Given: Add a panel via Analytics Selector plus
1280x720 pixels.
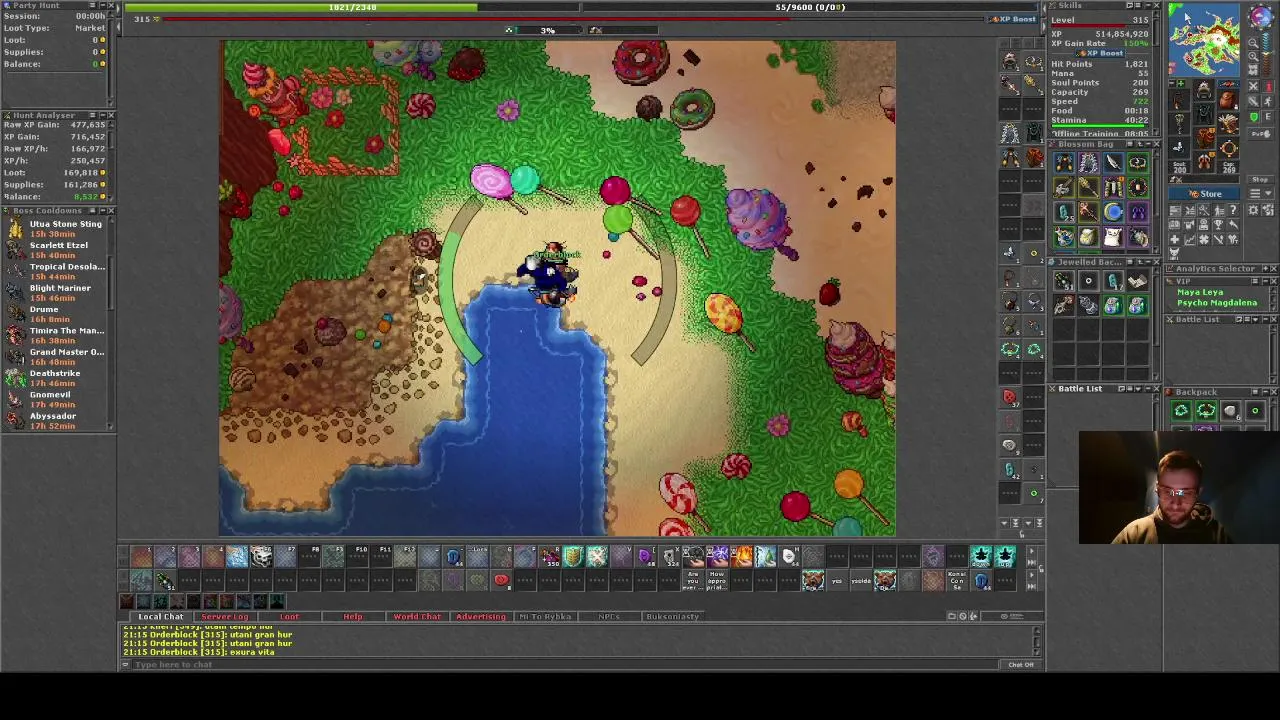Looking at the screenshot, I should point(1263,269).
